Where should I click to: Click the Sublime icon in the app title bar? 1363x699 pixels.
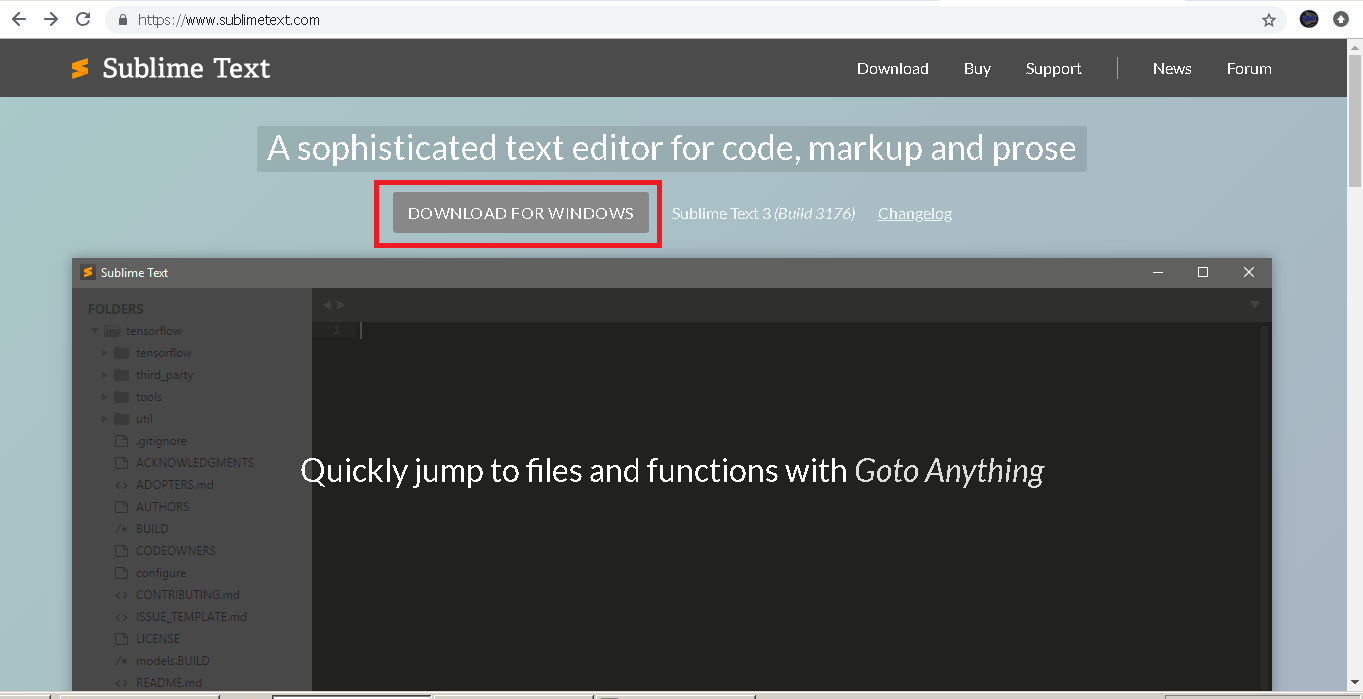[88, 272]
